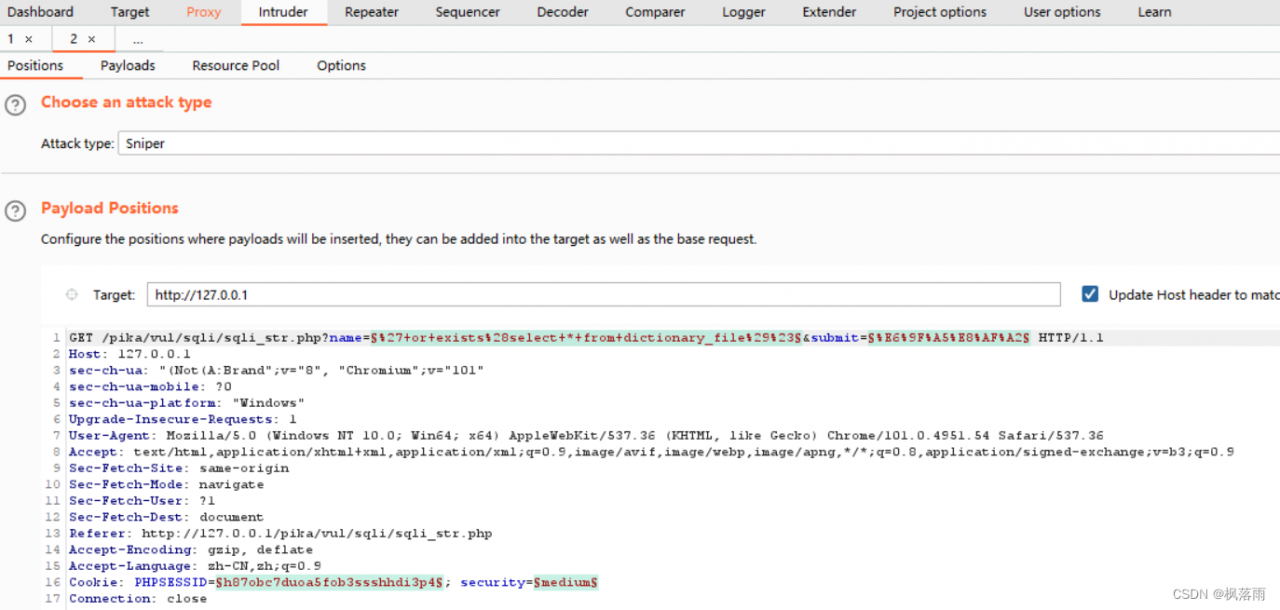Image resolution: width=1280 pixels, height=610 pixels.
Task: Open the Resource Pool sub-tab
Action: [236, 65]
